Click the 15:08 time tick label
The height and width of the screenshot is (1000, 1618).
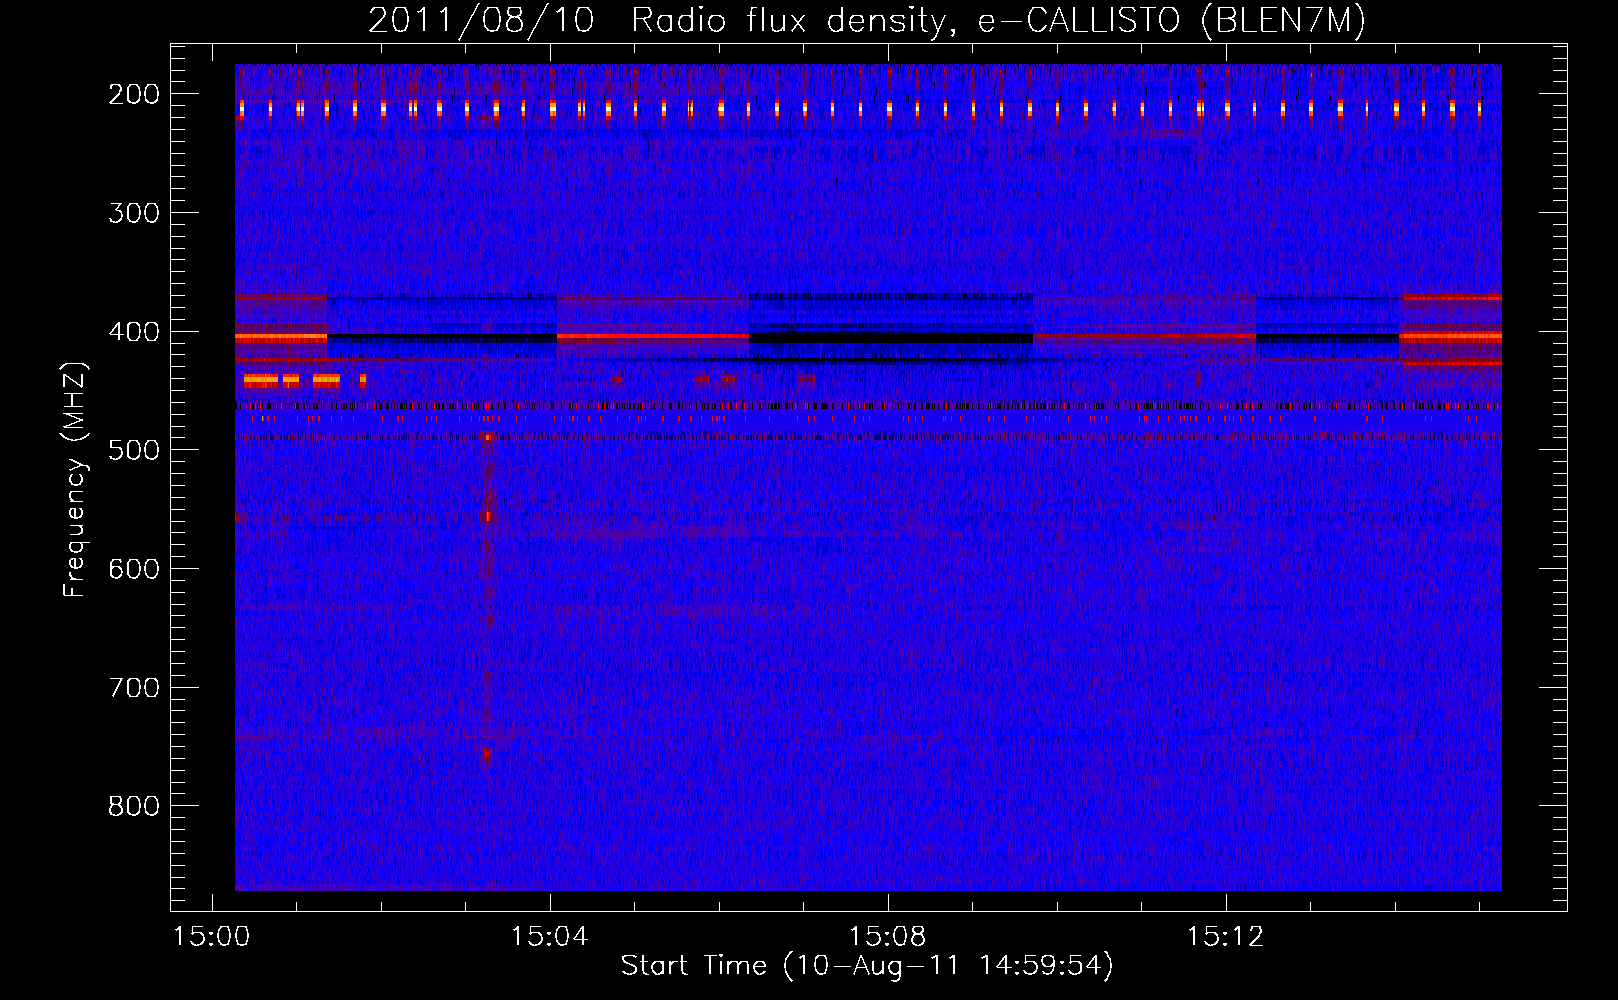pyautogui.click(x=888, y=937)
